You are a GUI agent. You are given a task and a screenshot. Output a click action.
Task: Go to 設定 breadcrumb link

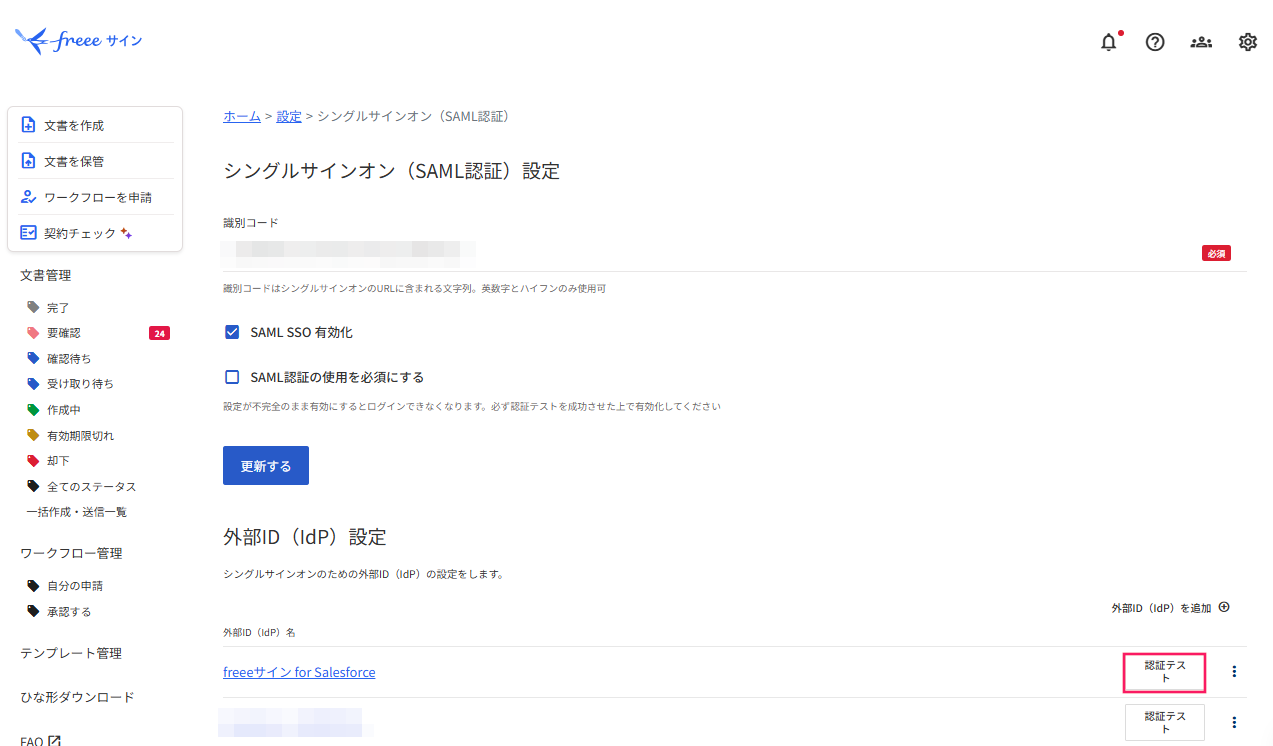coord(289,116)
